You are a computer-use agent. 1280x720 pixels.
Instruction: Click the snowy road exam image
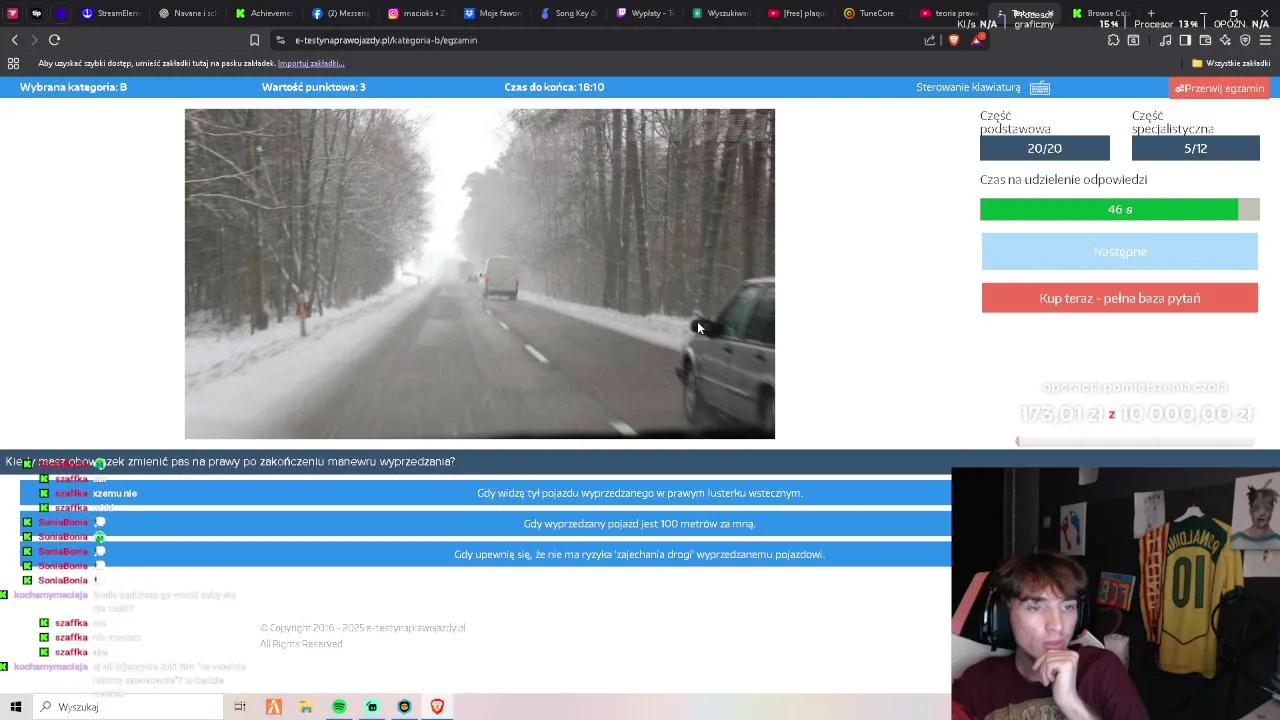[480, 274]
